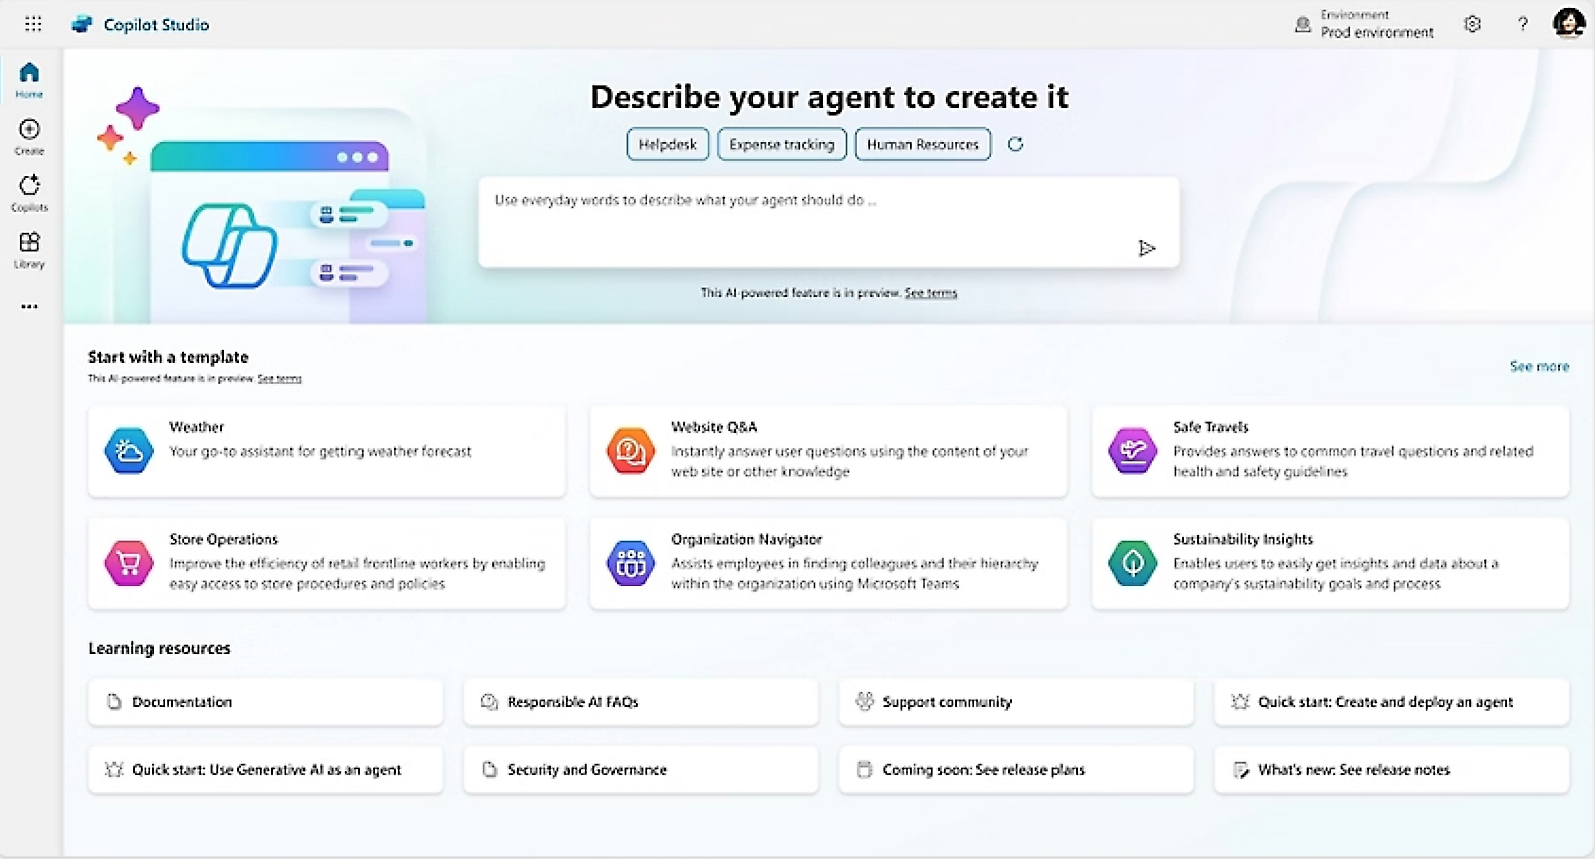Open the Support community resource
This screenshot has height=859, width=1595.
[x=1015, y=702]
